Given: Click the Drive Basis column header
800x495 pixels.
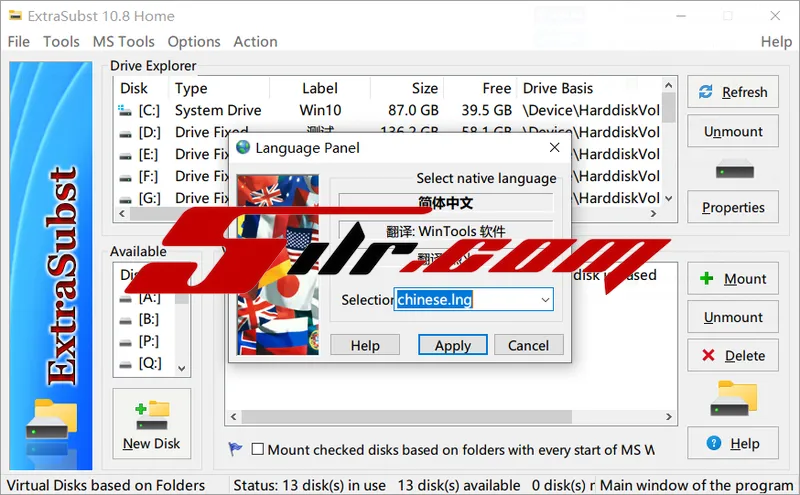Looking at the screenshot, I should (x=558, y=88).
